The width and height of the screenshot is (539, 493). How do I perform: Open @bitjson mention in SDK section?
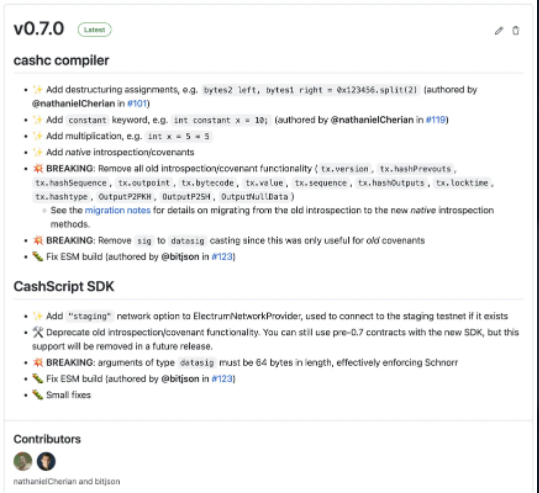tap(180, 379)
